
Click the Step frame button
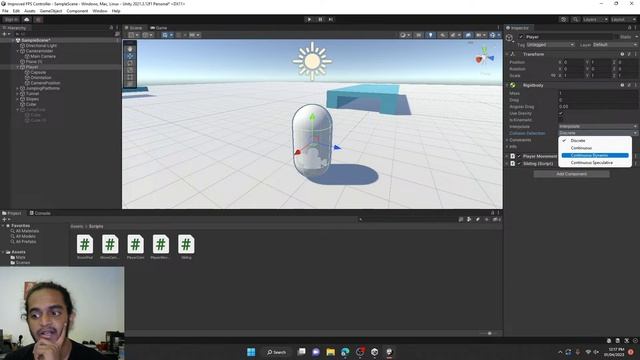(x=331, y=19)
